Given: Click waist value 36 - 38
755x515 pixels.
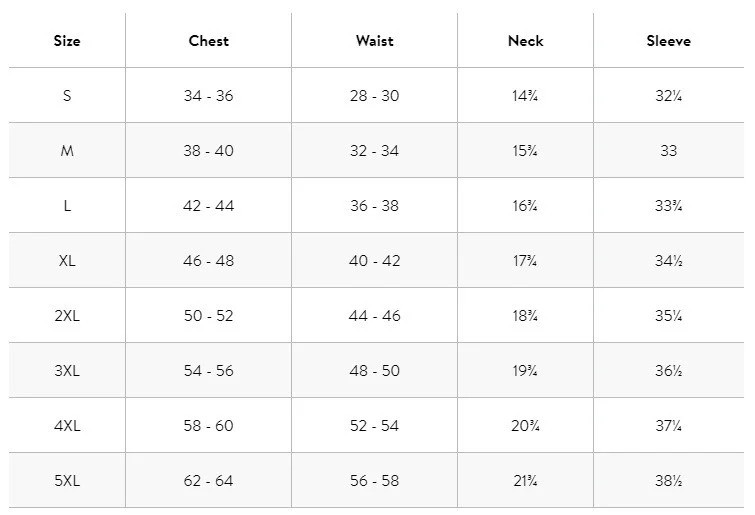Looking at the screenshot, I should coord(375,206).
